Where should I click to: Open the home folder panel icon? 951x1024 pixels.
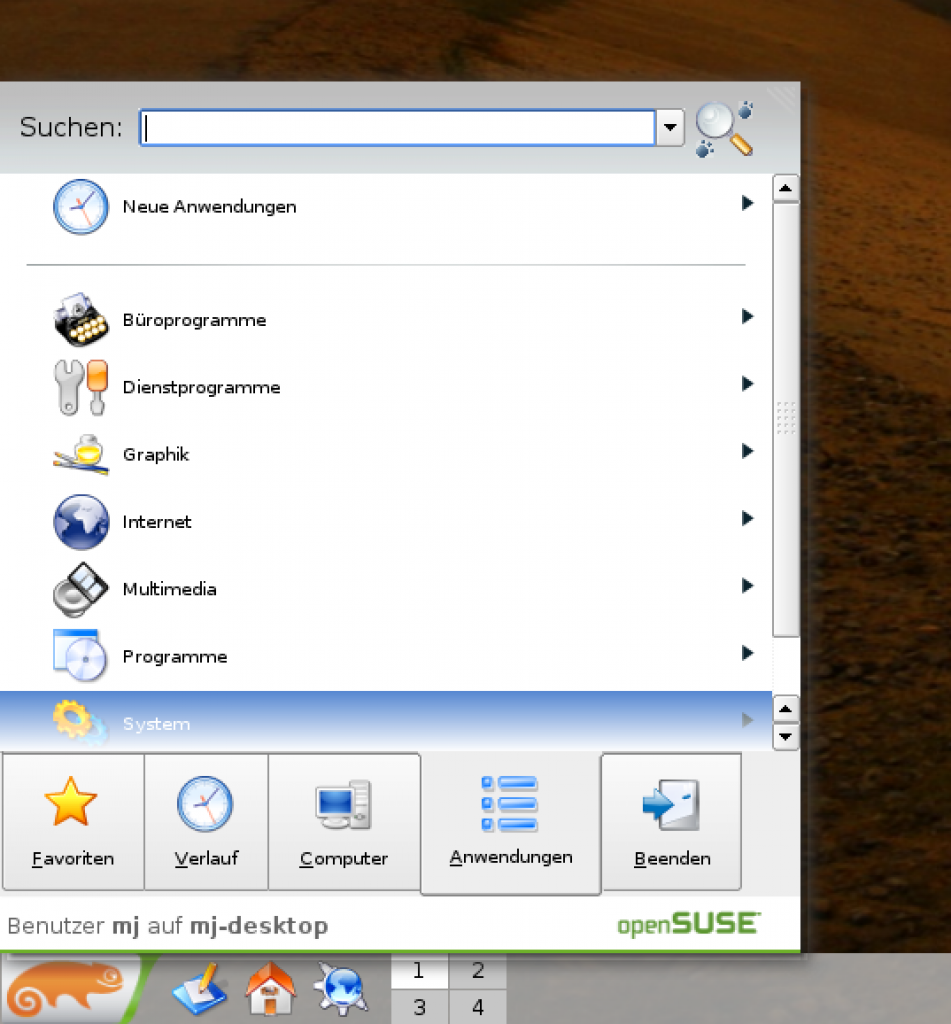point(270,989)
